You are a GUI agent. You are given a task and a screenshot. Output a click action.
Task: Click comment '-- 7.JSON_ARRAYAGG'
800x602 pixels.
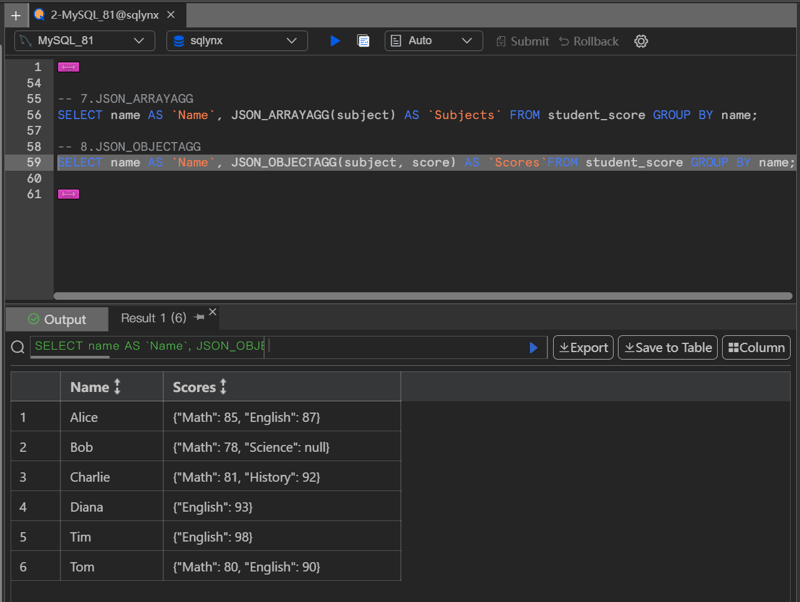click(126, 98)
